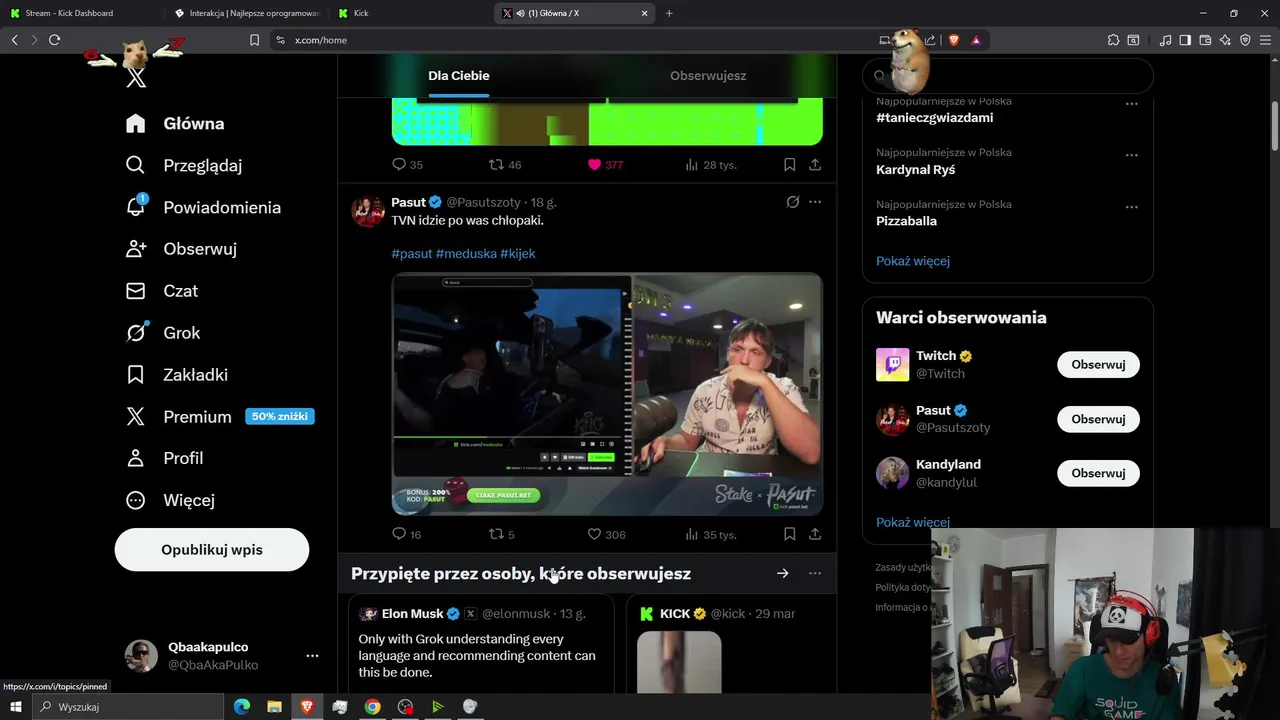Open Brave wallet icon in toolbar

[1205, 40]
